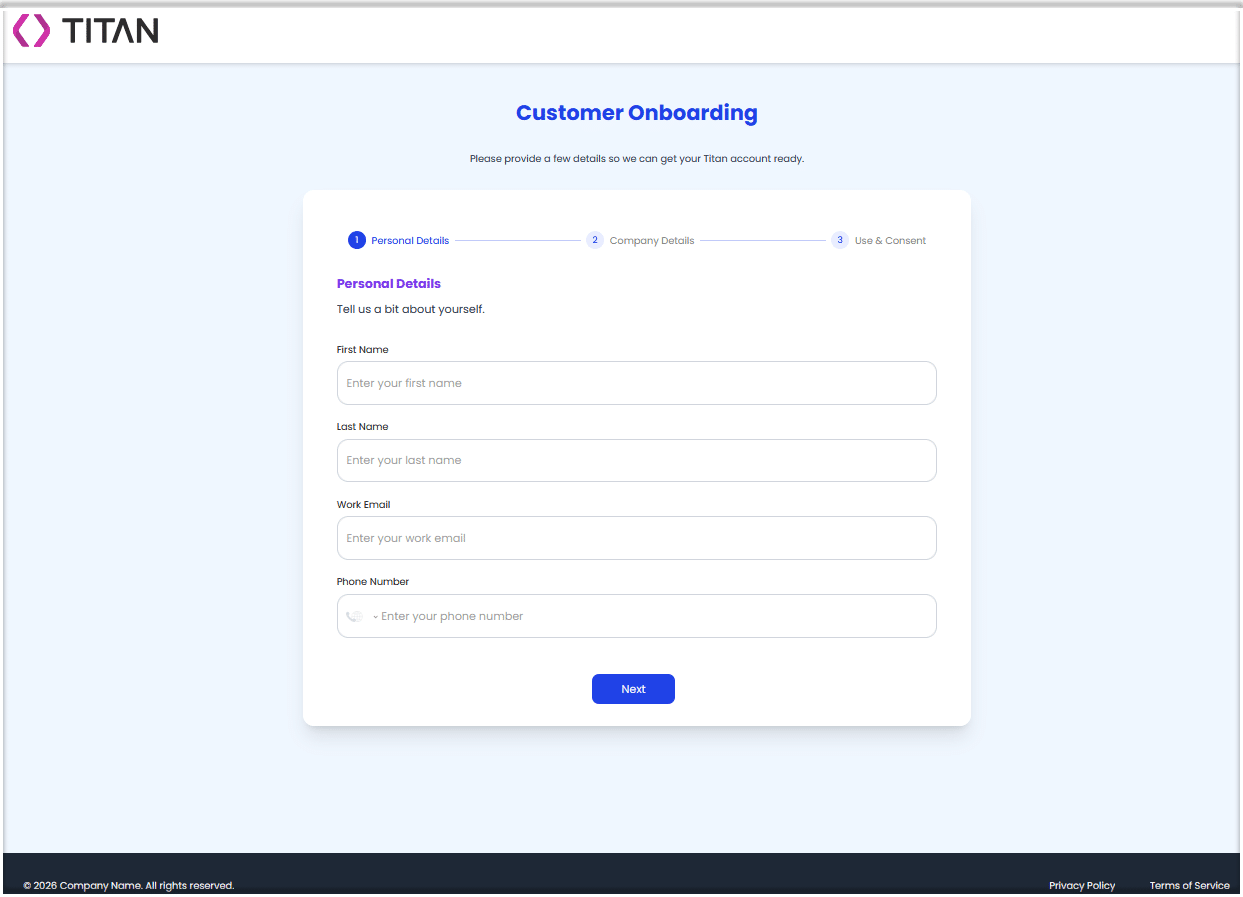Viewport: 1243px width, 897px height.
Task: Click the Personal Details step label
Action: [409, 240]
